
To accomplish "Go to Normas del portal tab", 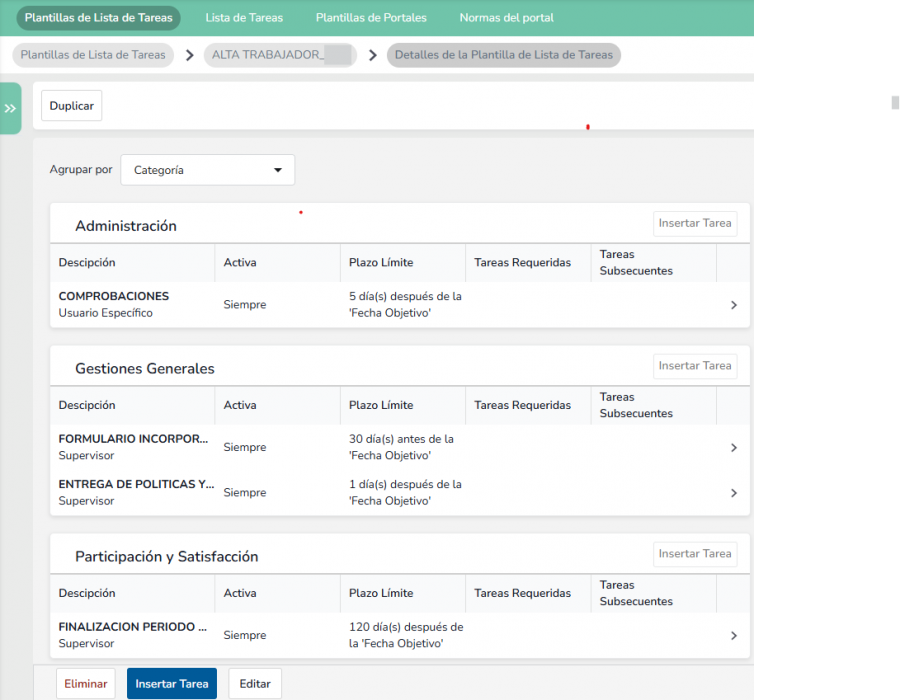I will click(506, 18).
